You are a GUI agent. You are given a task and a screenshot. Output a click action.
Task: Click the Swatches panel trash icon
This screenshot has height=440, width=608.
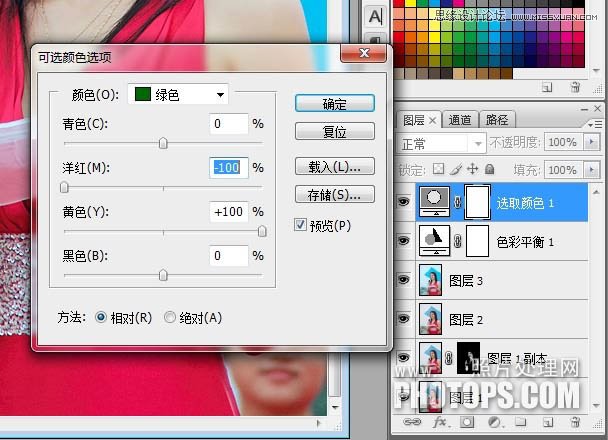pos(575,87)
